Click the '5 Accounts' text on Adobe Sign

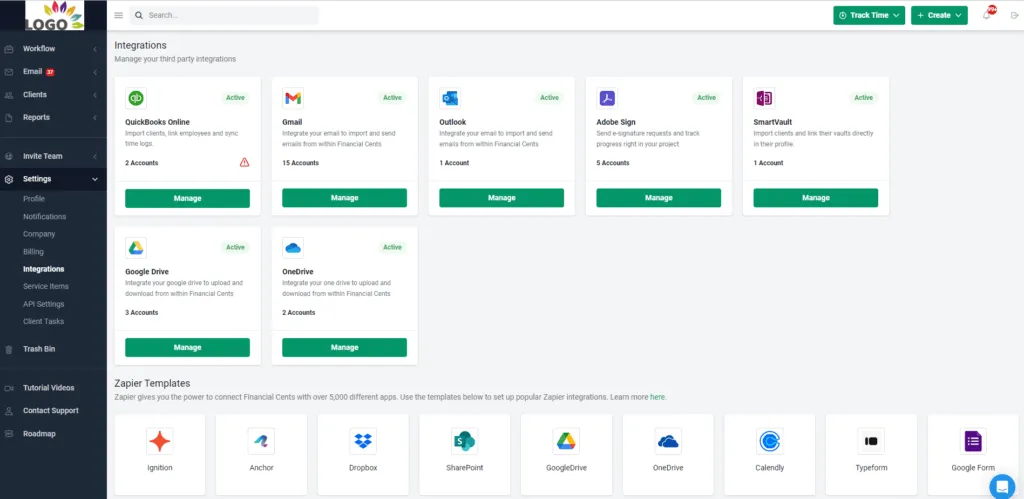(613, 163)
